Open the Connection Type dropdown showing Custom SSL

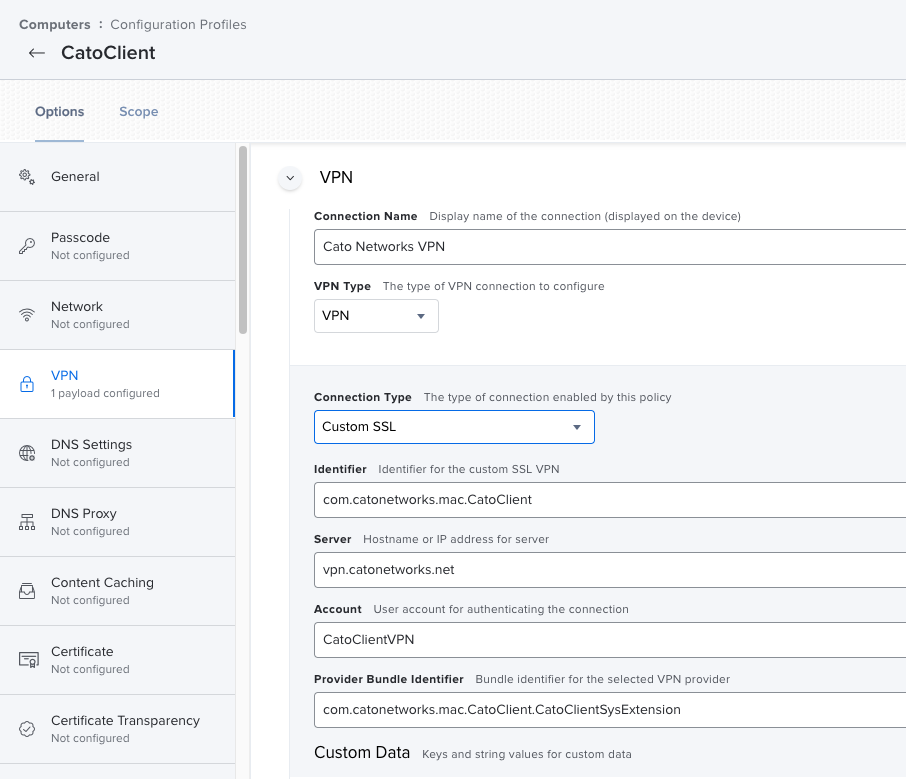coord(454,426)
